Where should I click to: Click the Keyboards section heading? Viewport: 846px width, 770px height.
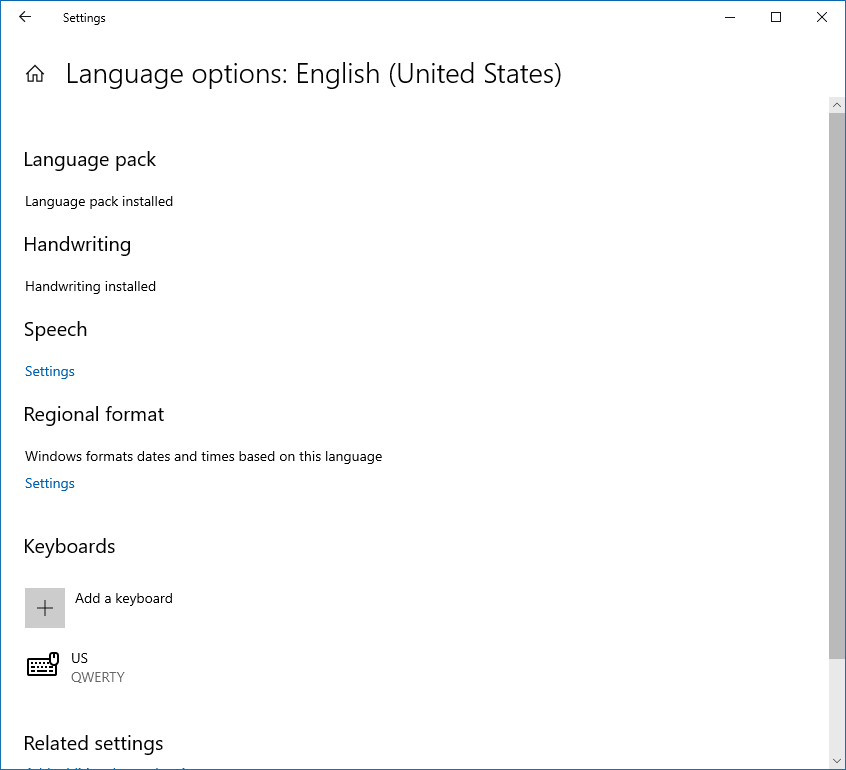[69, 547]
